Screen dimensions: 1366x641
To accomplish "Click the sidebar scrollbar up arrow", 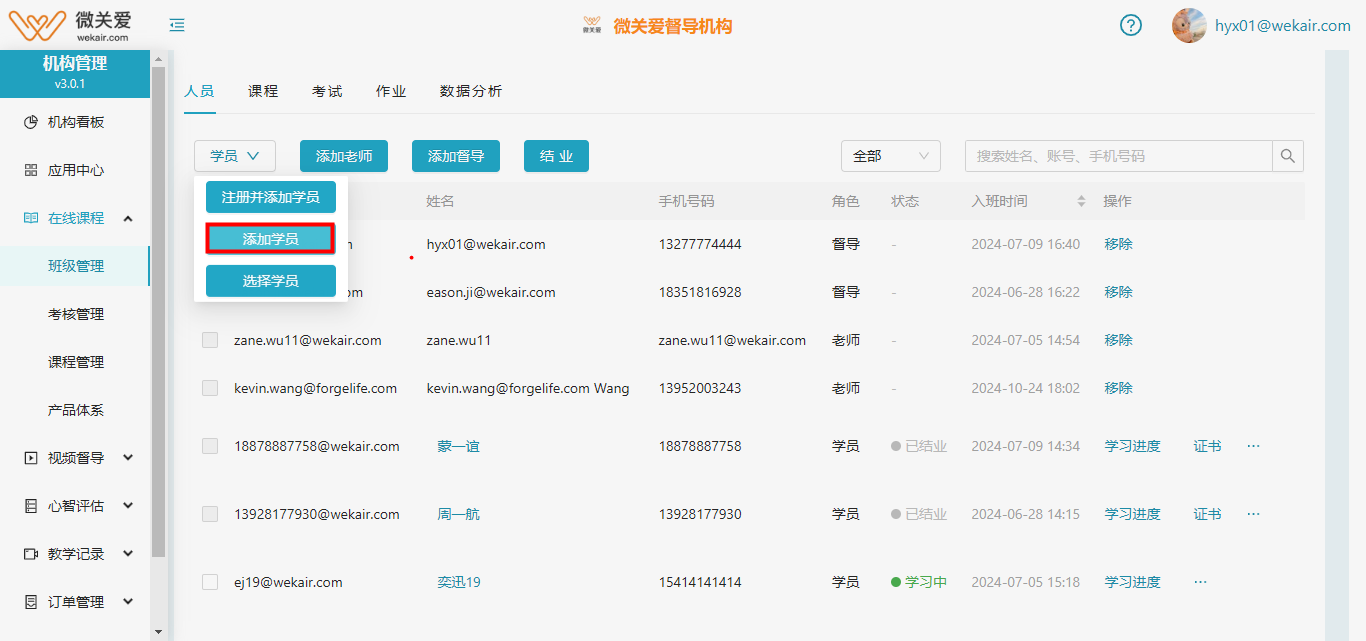I will [x=158, y=59].
